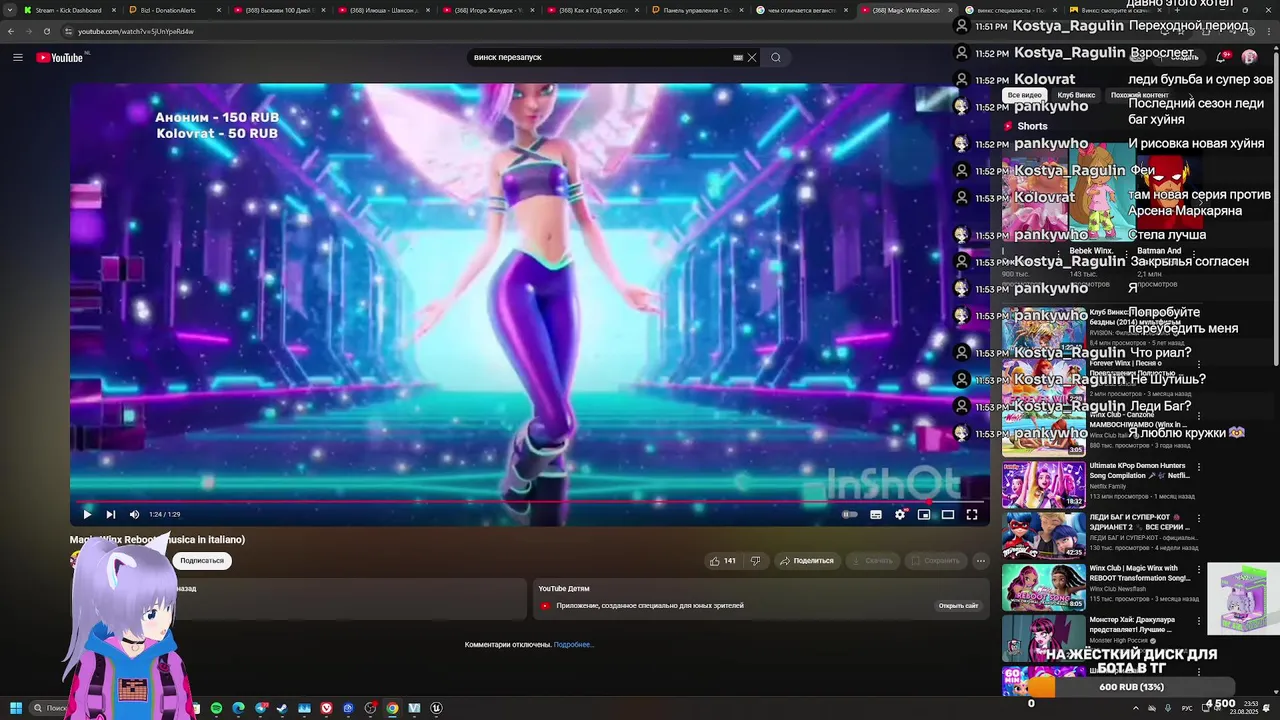1280x720 pixels.
Task: Click Открыть сайт button
Action: (958, 605)
